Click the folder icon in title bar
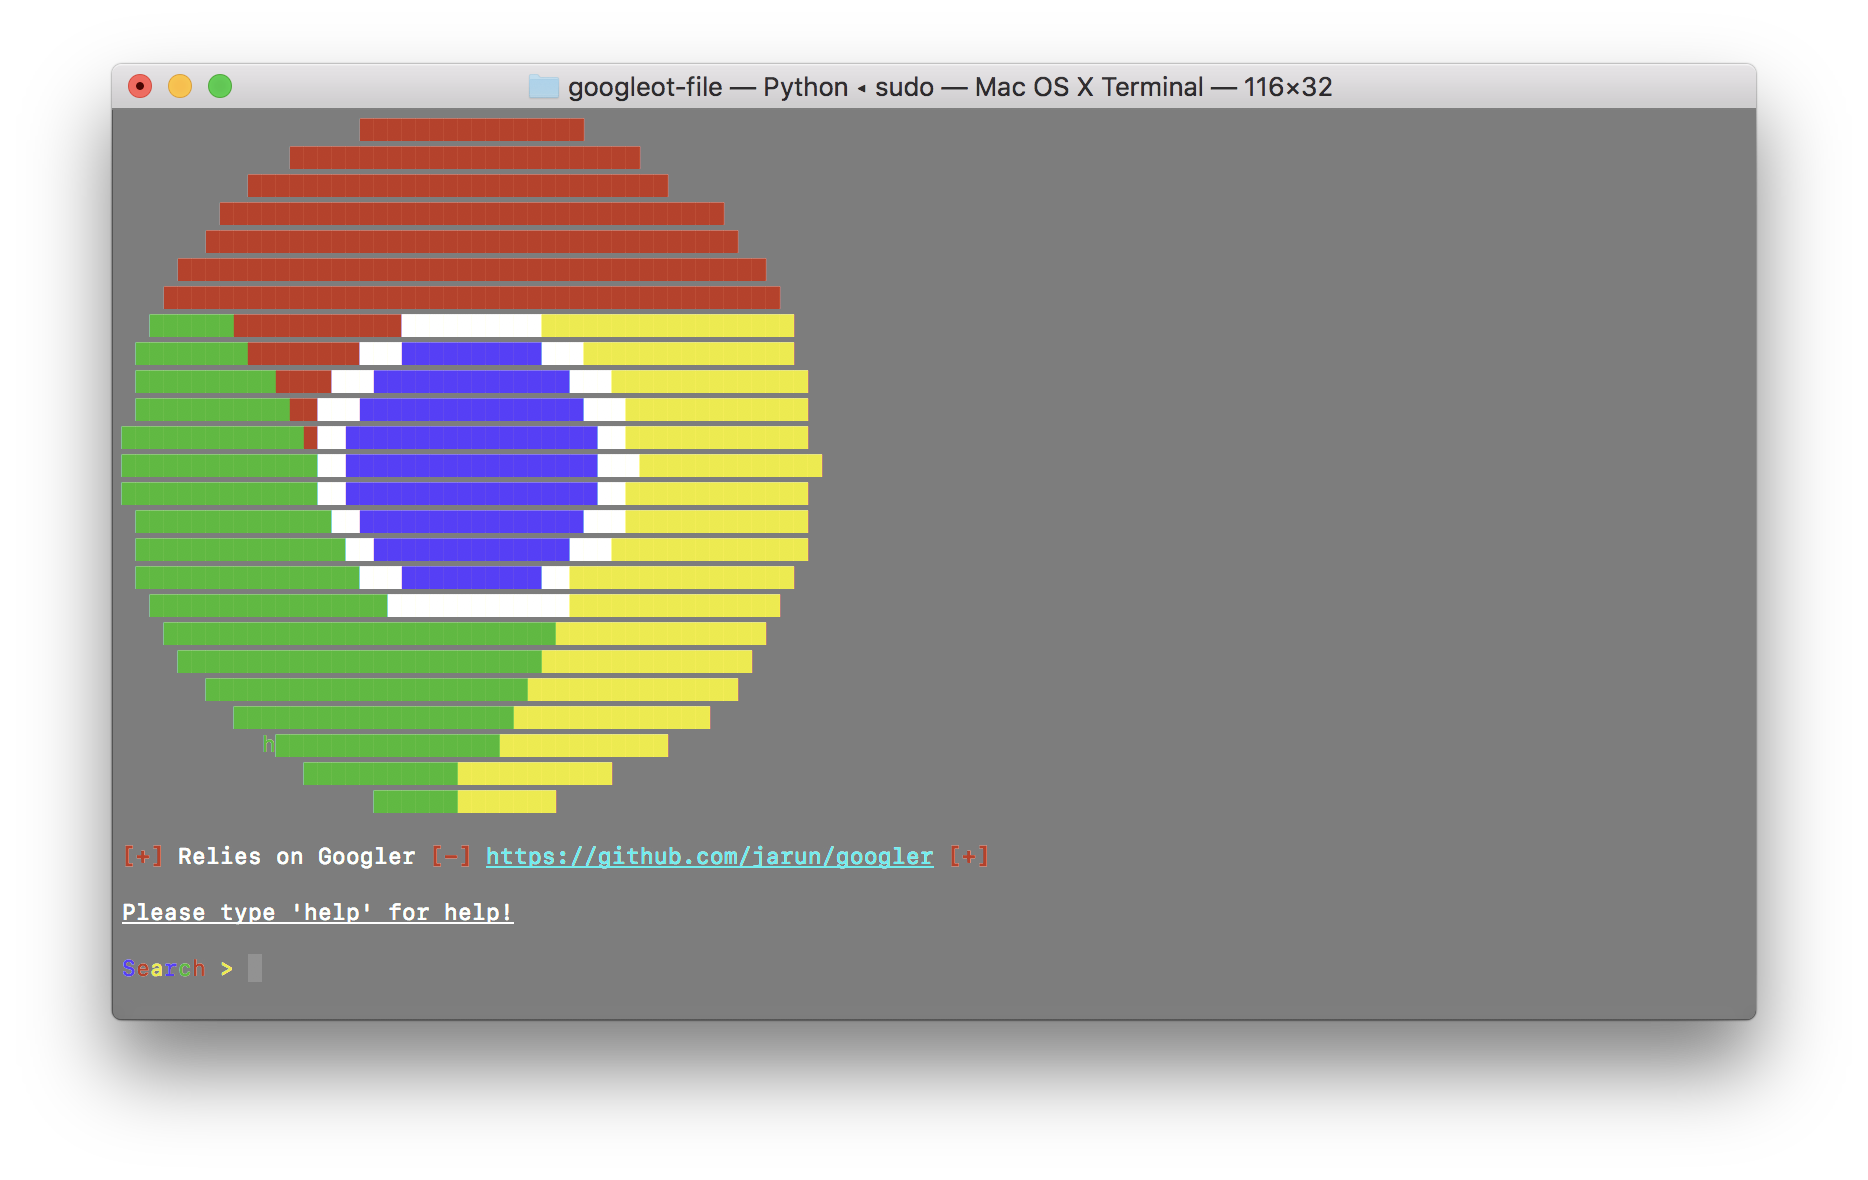The image size is (1868, 1180). pyautogui.click(x=543, y=87)
